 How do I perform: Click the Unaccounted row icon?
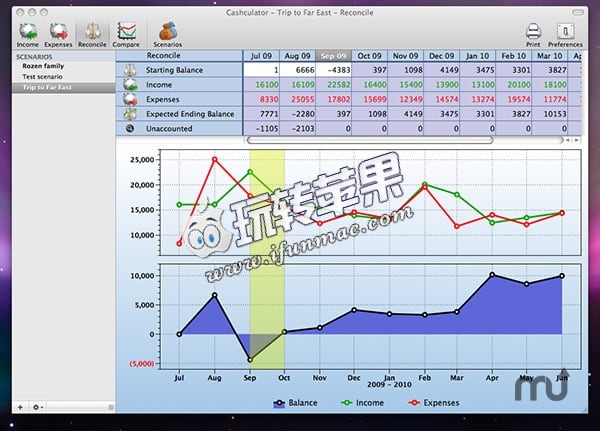point(130,128)
